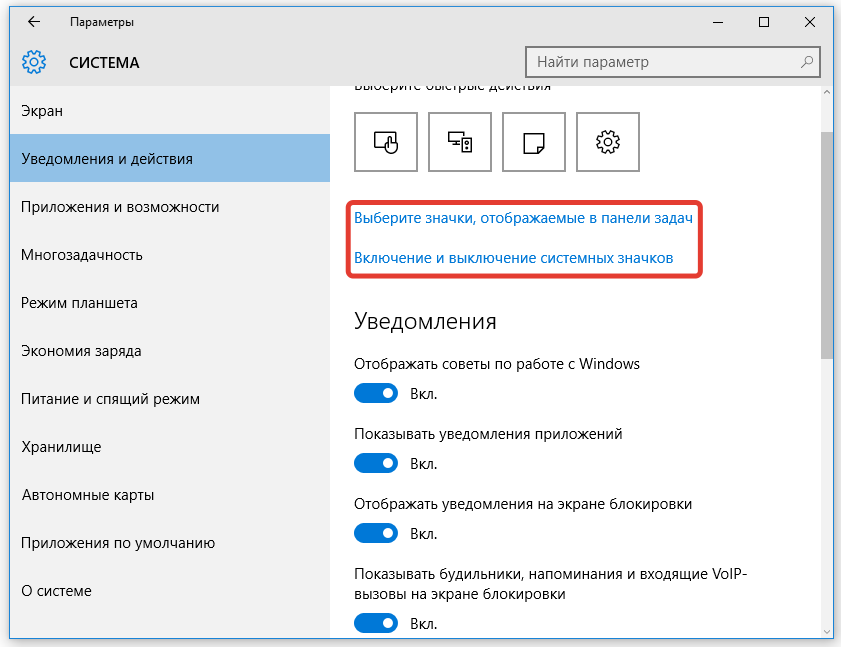Click the magnifier icon in search box

pyautogui.click(x=806, y=62)
